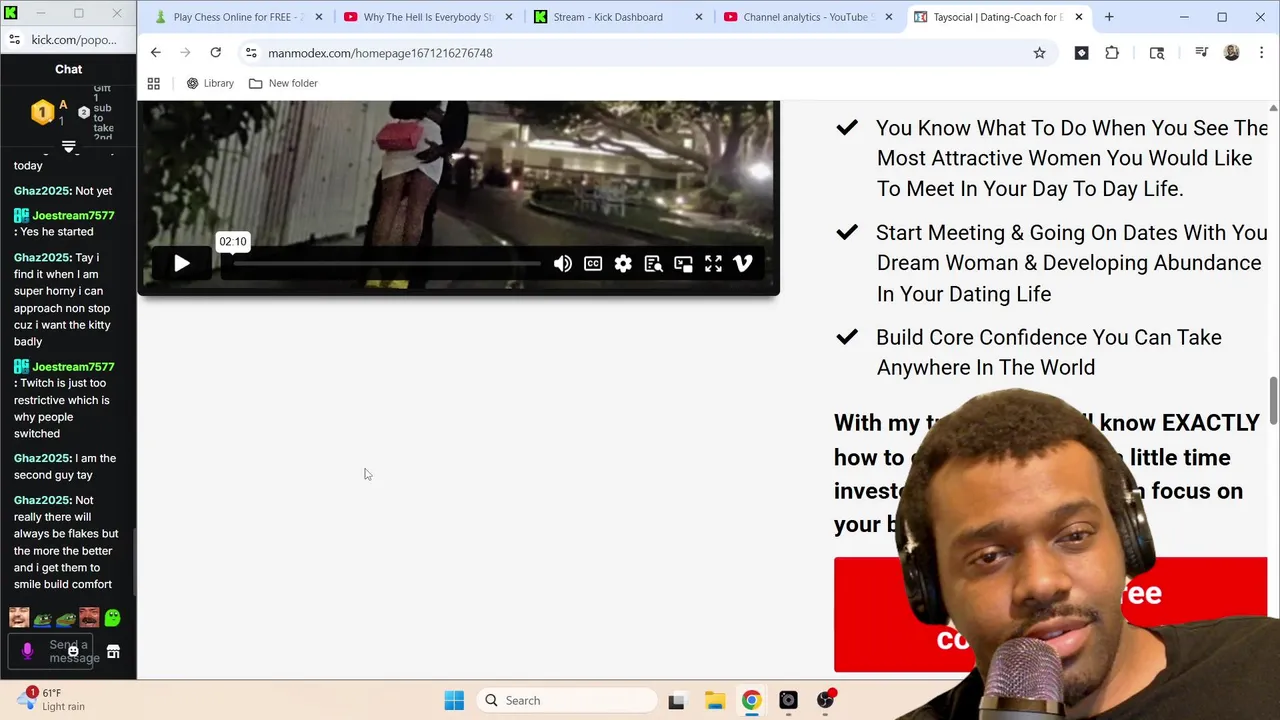View site information icon in address bar
Viewport: 1280px width, 720px height.
click(x=251, y=53)
